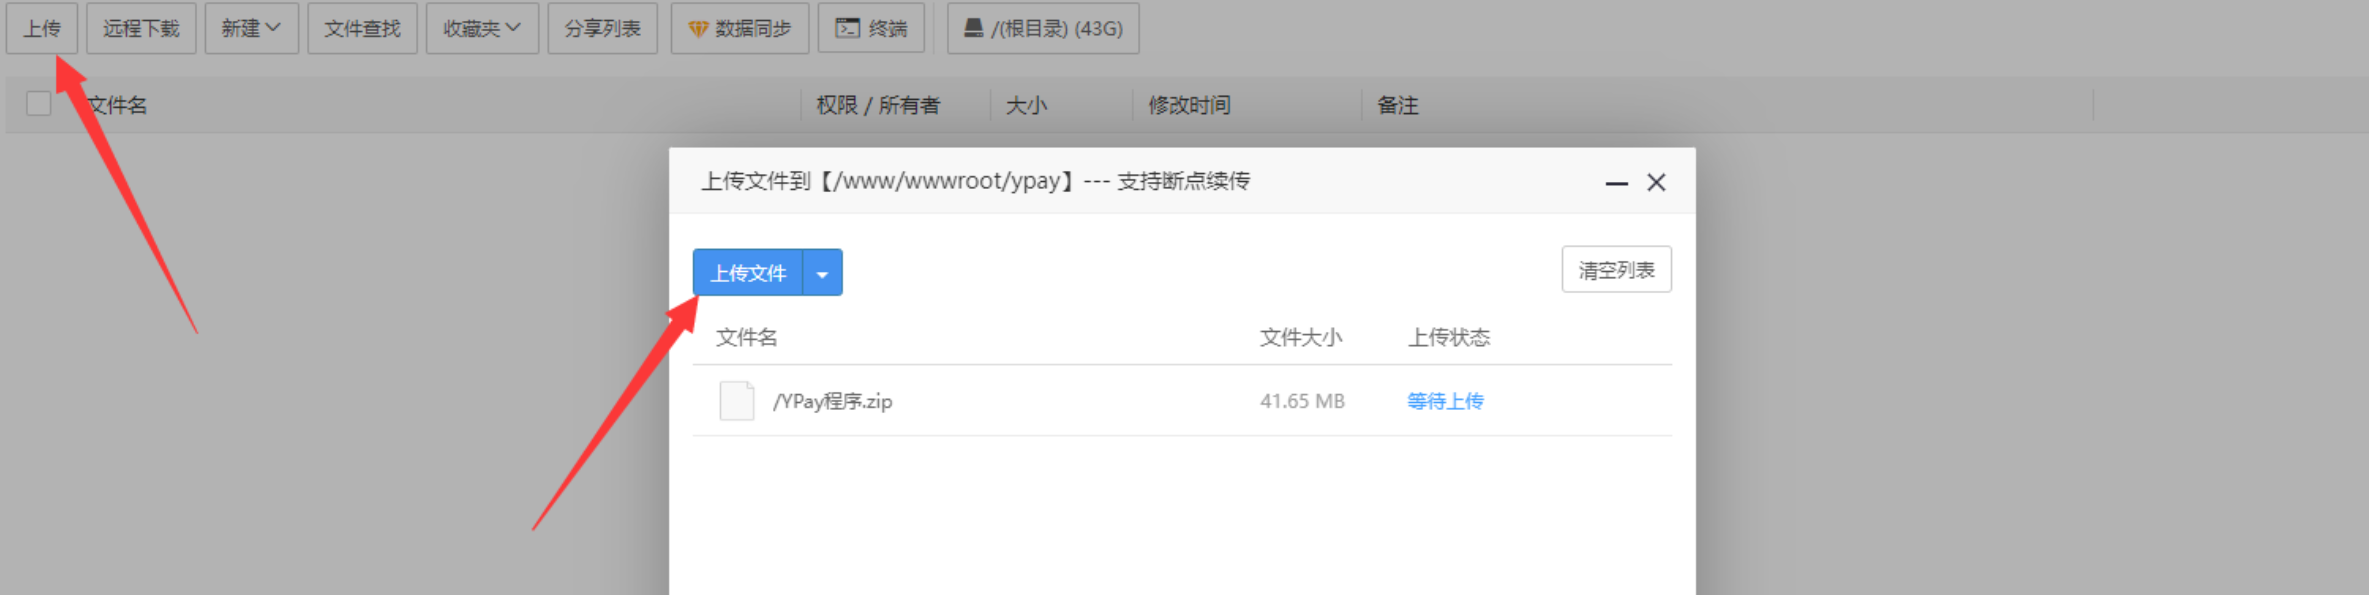Click the root directory disk icon
Screen dimensions: 2369x595
973,28
